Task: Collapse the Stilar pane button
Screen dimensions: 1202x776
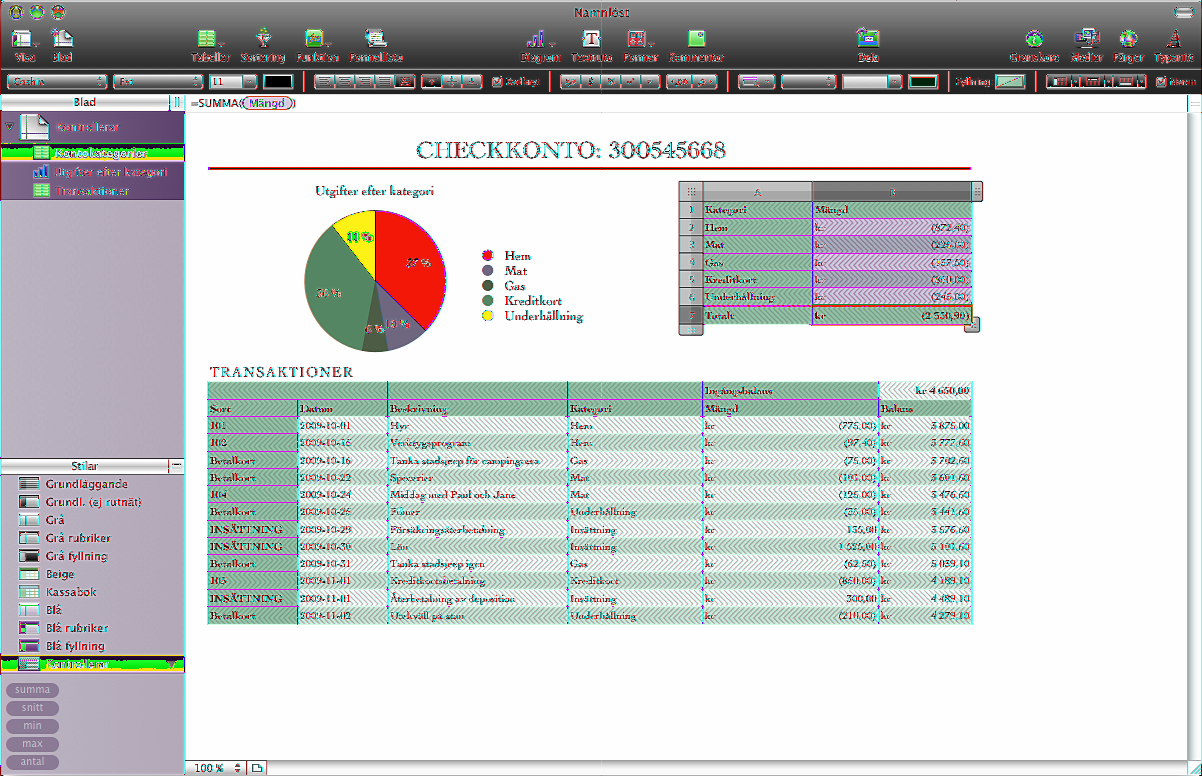Action: [176, 465]
